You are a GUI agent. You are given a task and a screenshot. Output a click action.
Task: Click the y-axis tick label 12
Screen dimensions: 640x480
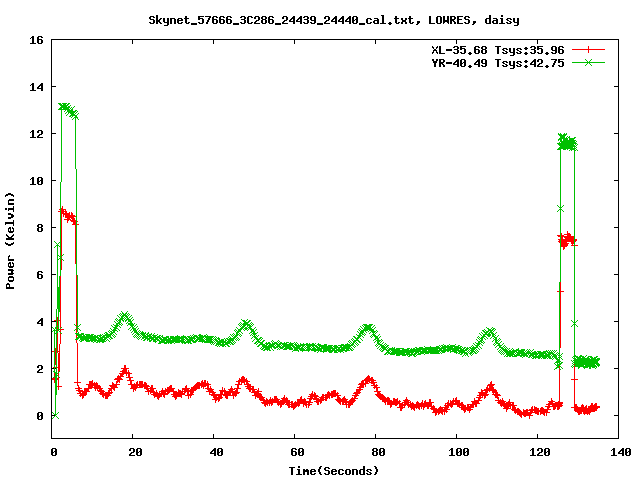[36, 134]
